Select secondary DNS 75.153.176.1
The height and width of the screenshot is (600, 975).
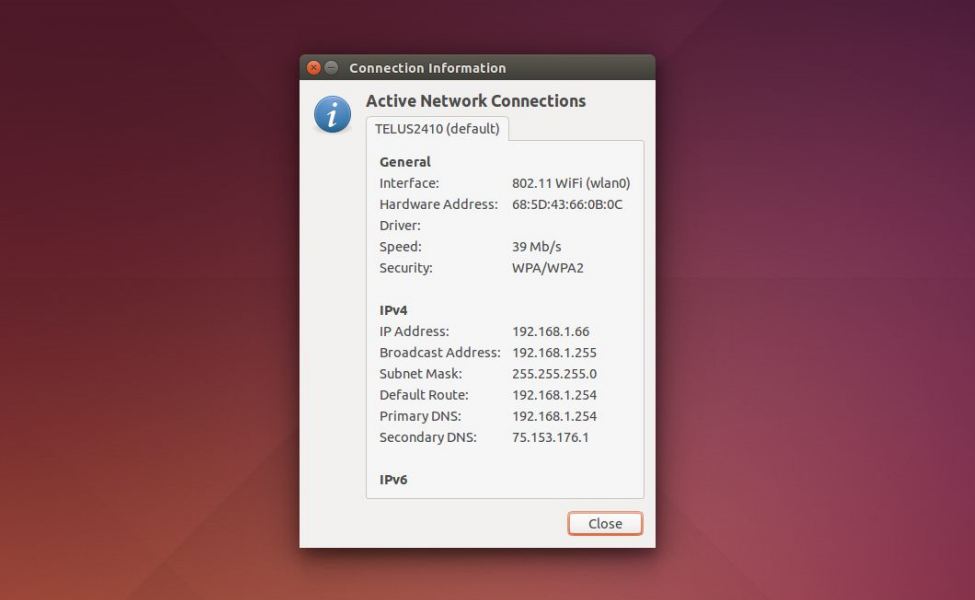coord(550,437)
